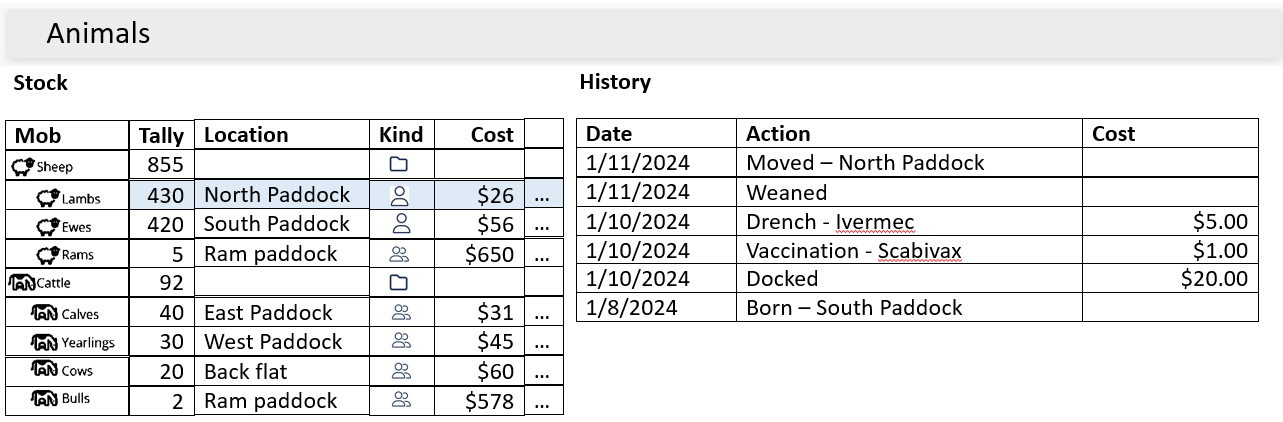Click the sheep icon beside Rams
The height and width of the screenshot is (422, 1283).
47,254
